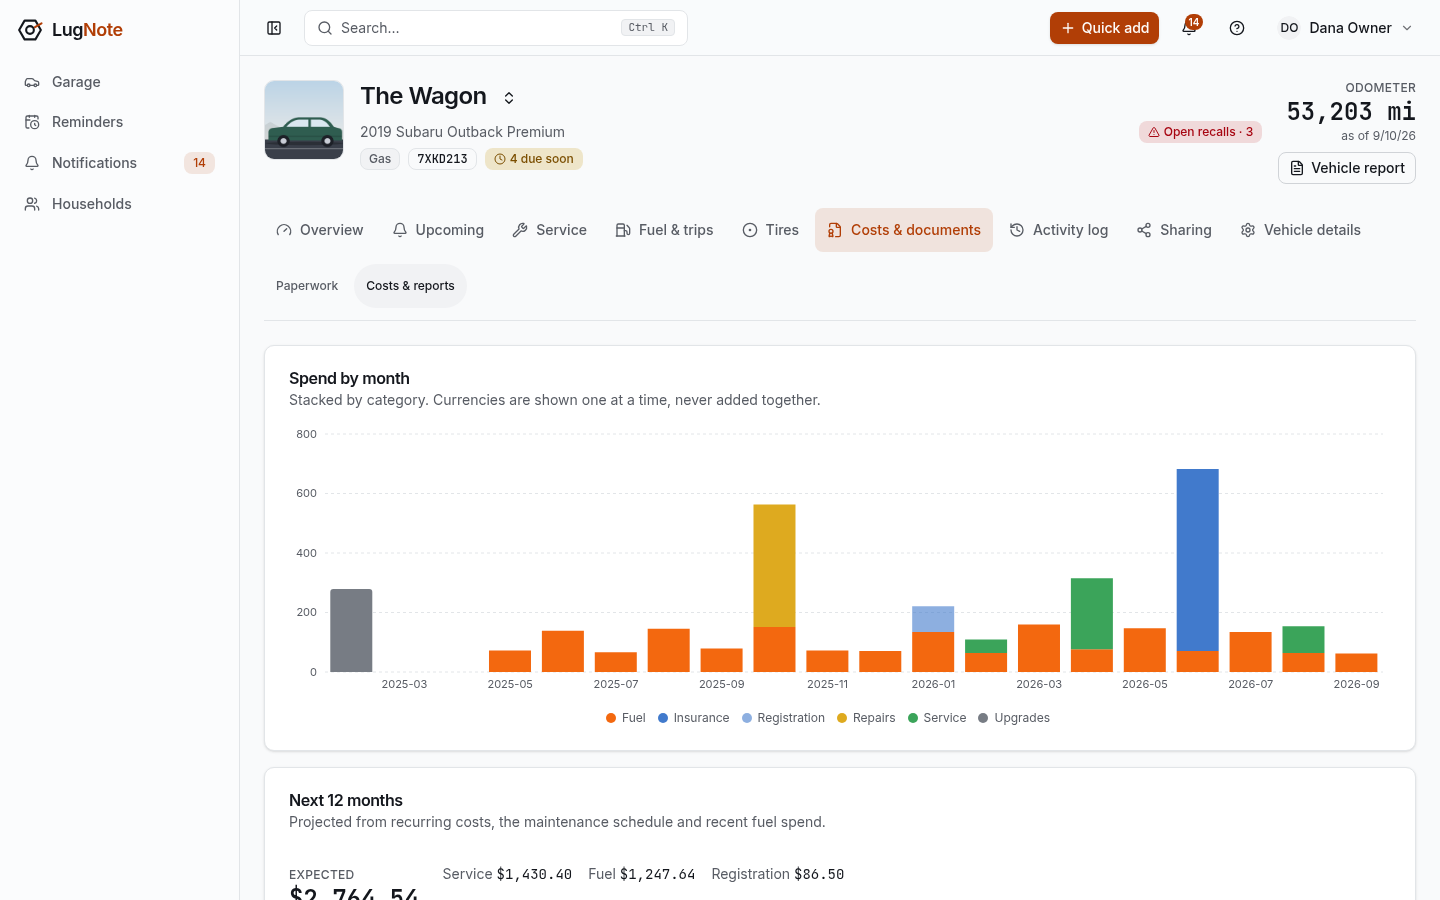Switch to the Upcoming tab
Screen dimensions: 1440x900
point(438,230)
